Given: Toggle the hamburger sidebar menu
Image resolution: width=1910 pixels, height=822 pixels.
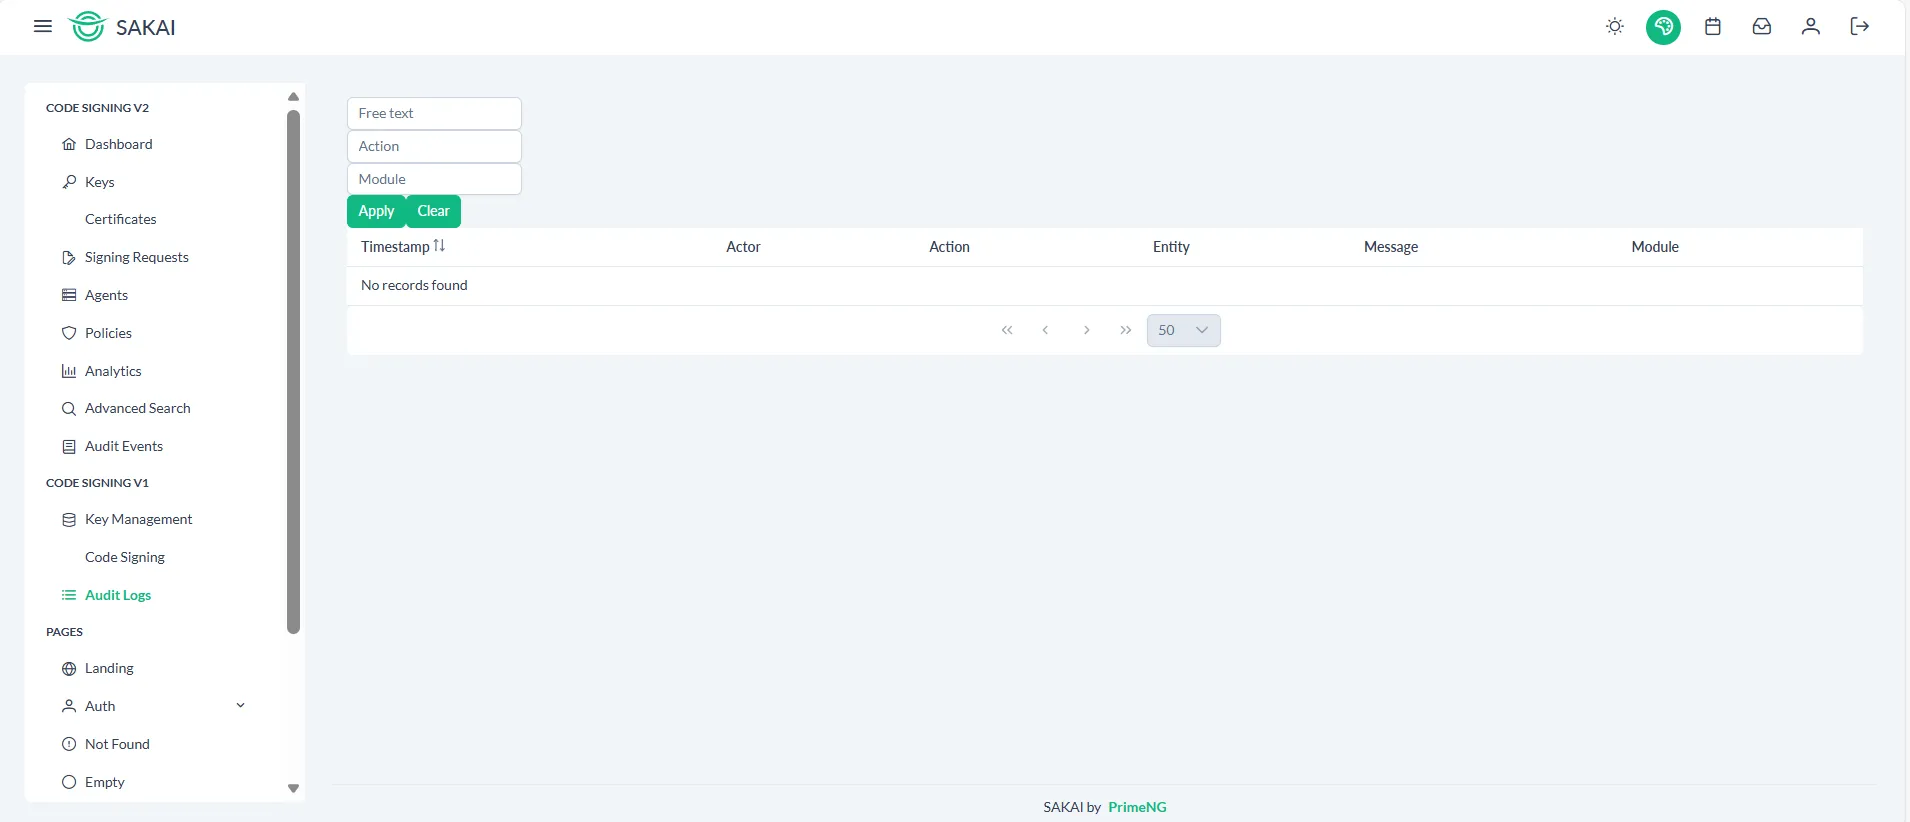Looking at the screenshot, I should pos(42,27).
